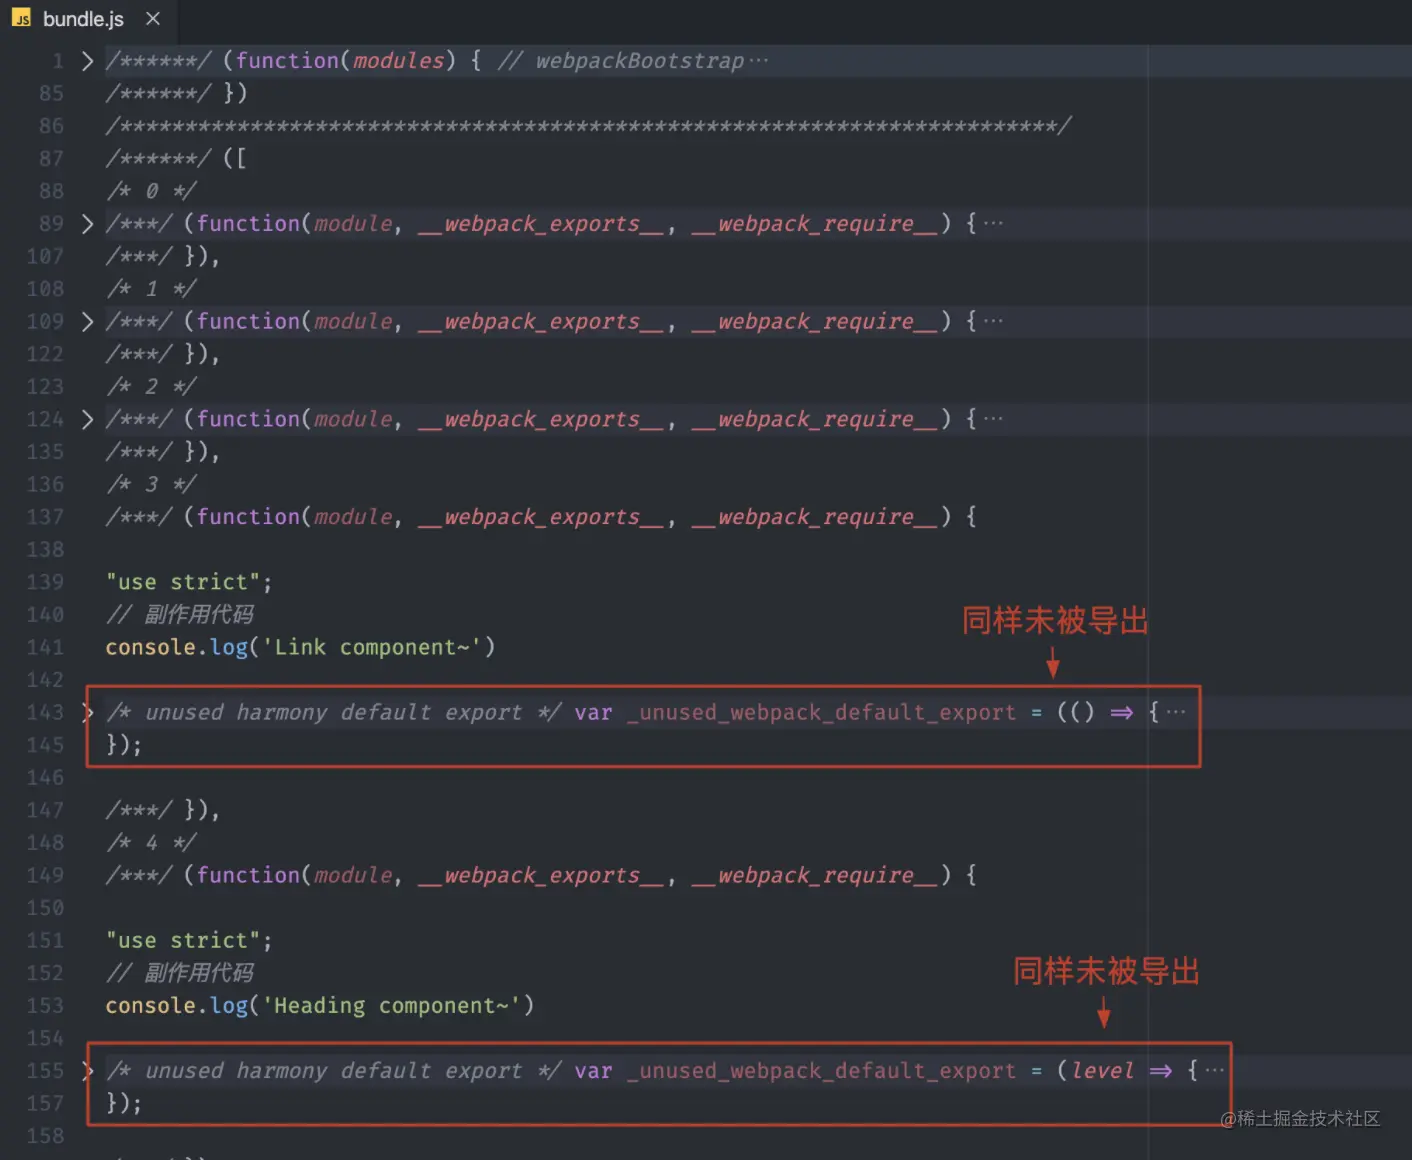Select line number 141 in the gutter
Screen dimensions: 1412x1160
(45, 648)
